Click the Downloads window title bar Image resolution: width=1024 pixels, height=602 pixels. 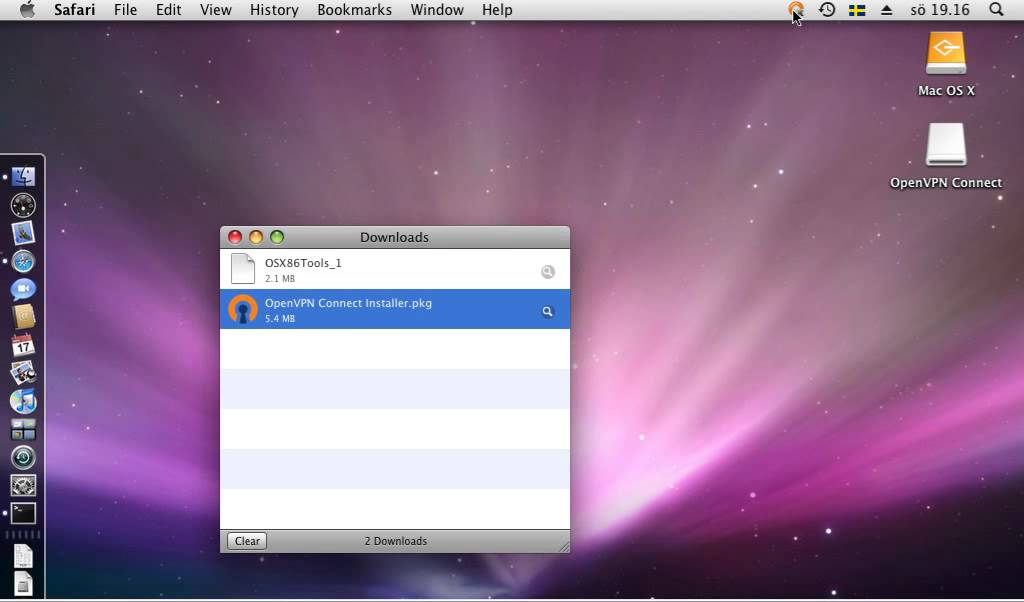(x=394, y=237)
